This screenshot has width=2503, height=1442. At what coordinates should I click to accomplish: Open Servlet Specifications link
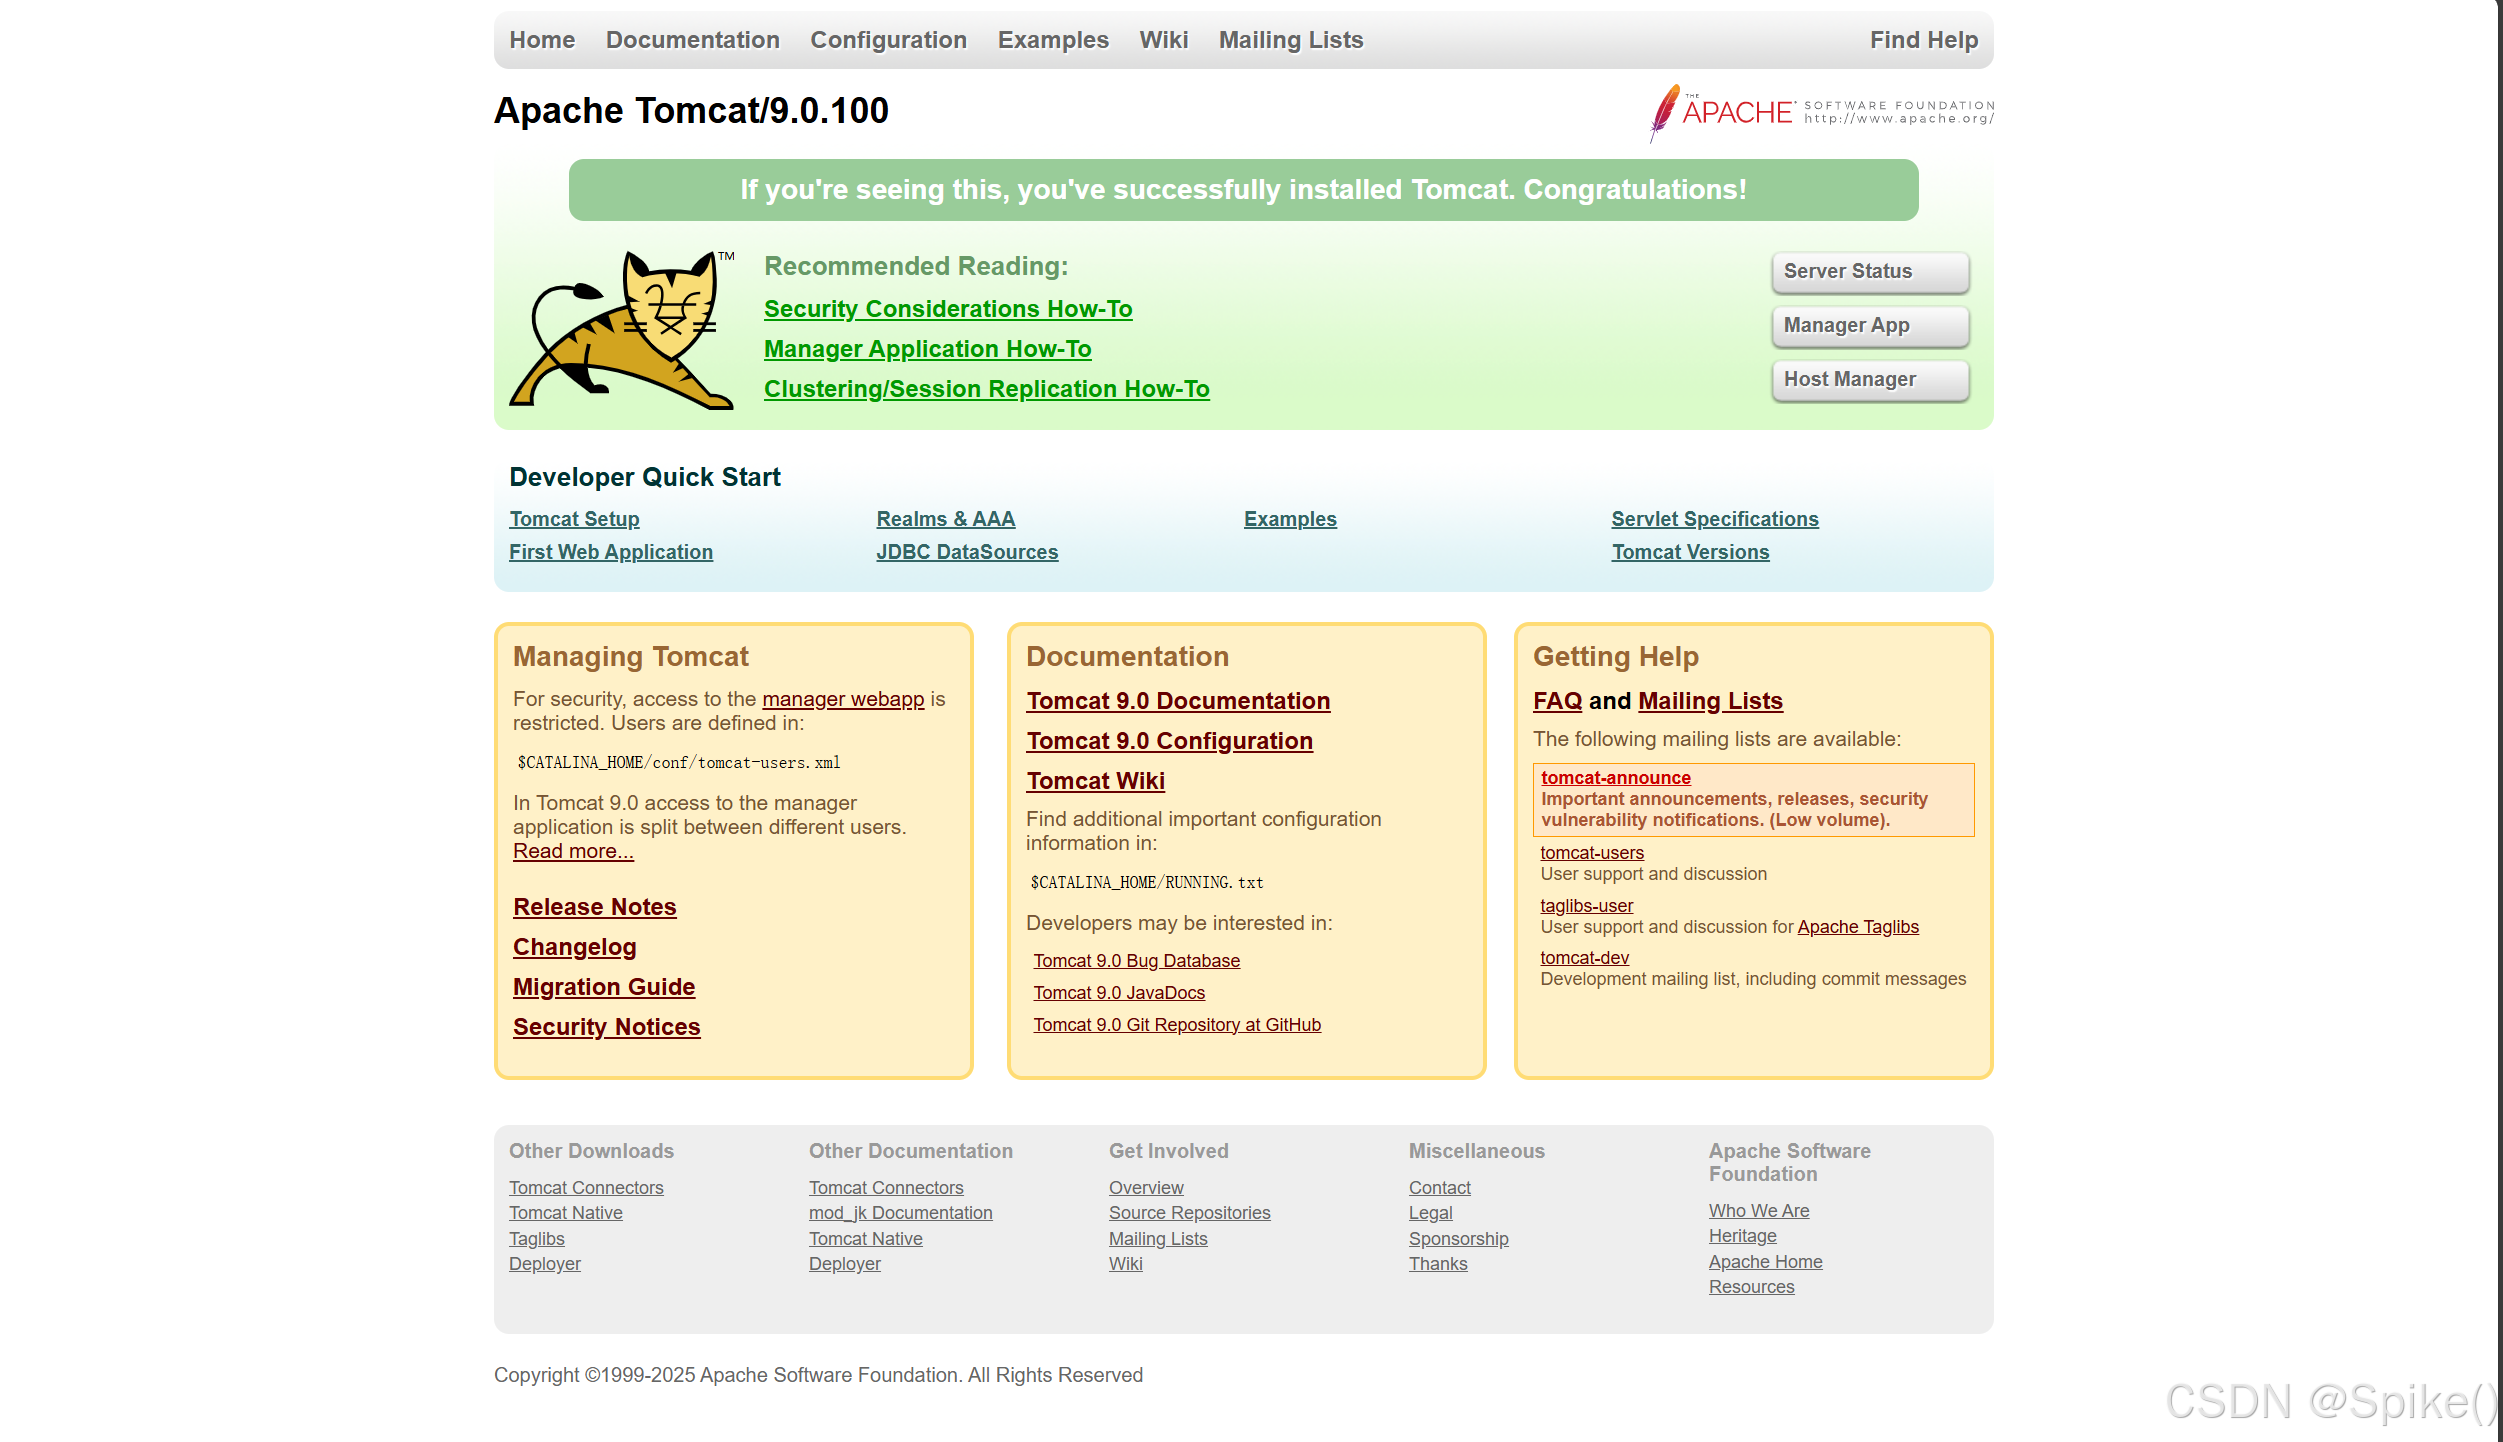1714,519
